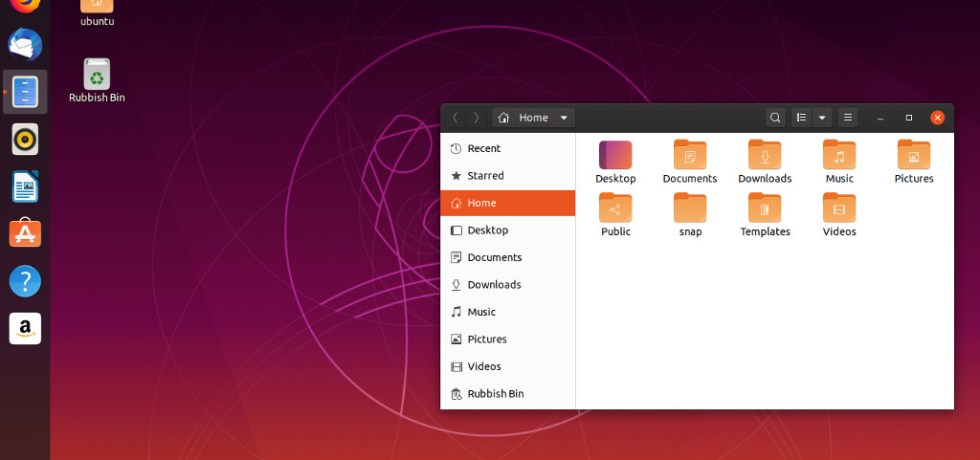Go forward using the right arrow

click(477, 118)
